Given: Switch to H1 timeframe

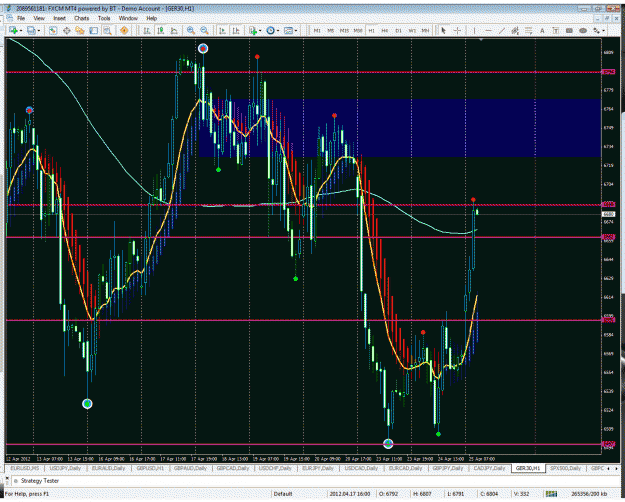Looking at the screenshot, I should pyautogui.click(x=371, y=31).
